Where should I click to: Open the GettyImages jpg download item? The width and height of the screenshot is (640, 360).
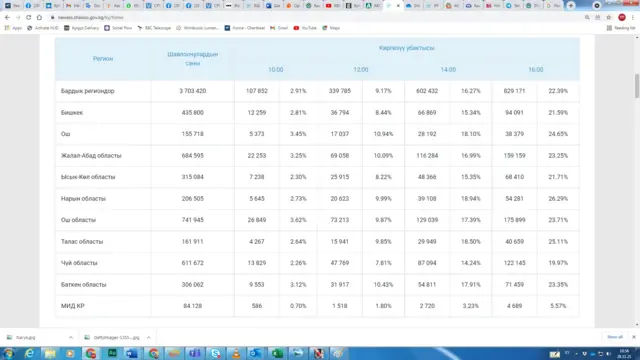point(112,338)
